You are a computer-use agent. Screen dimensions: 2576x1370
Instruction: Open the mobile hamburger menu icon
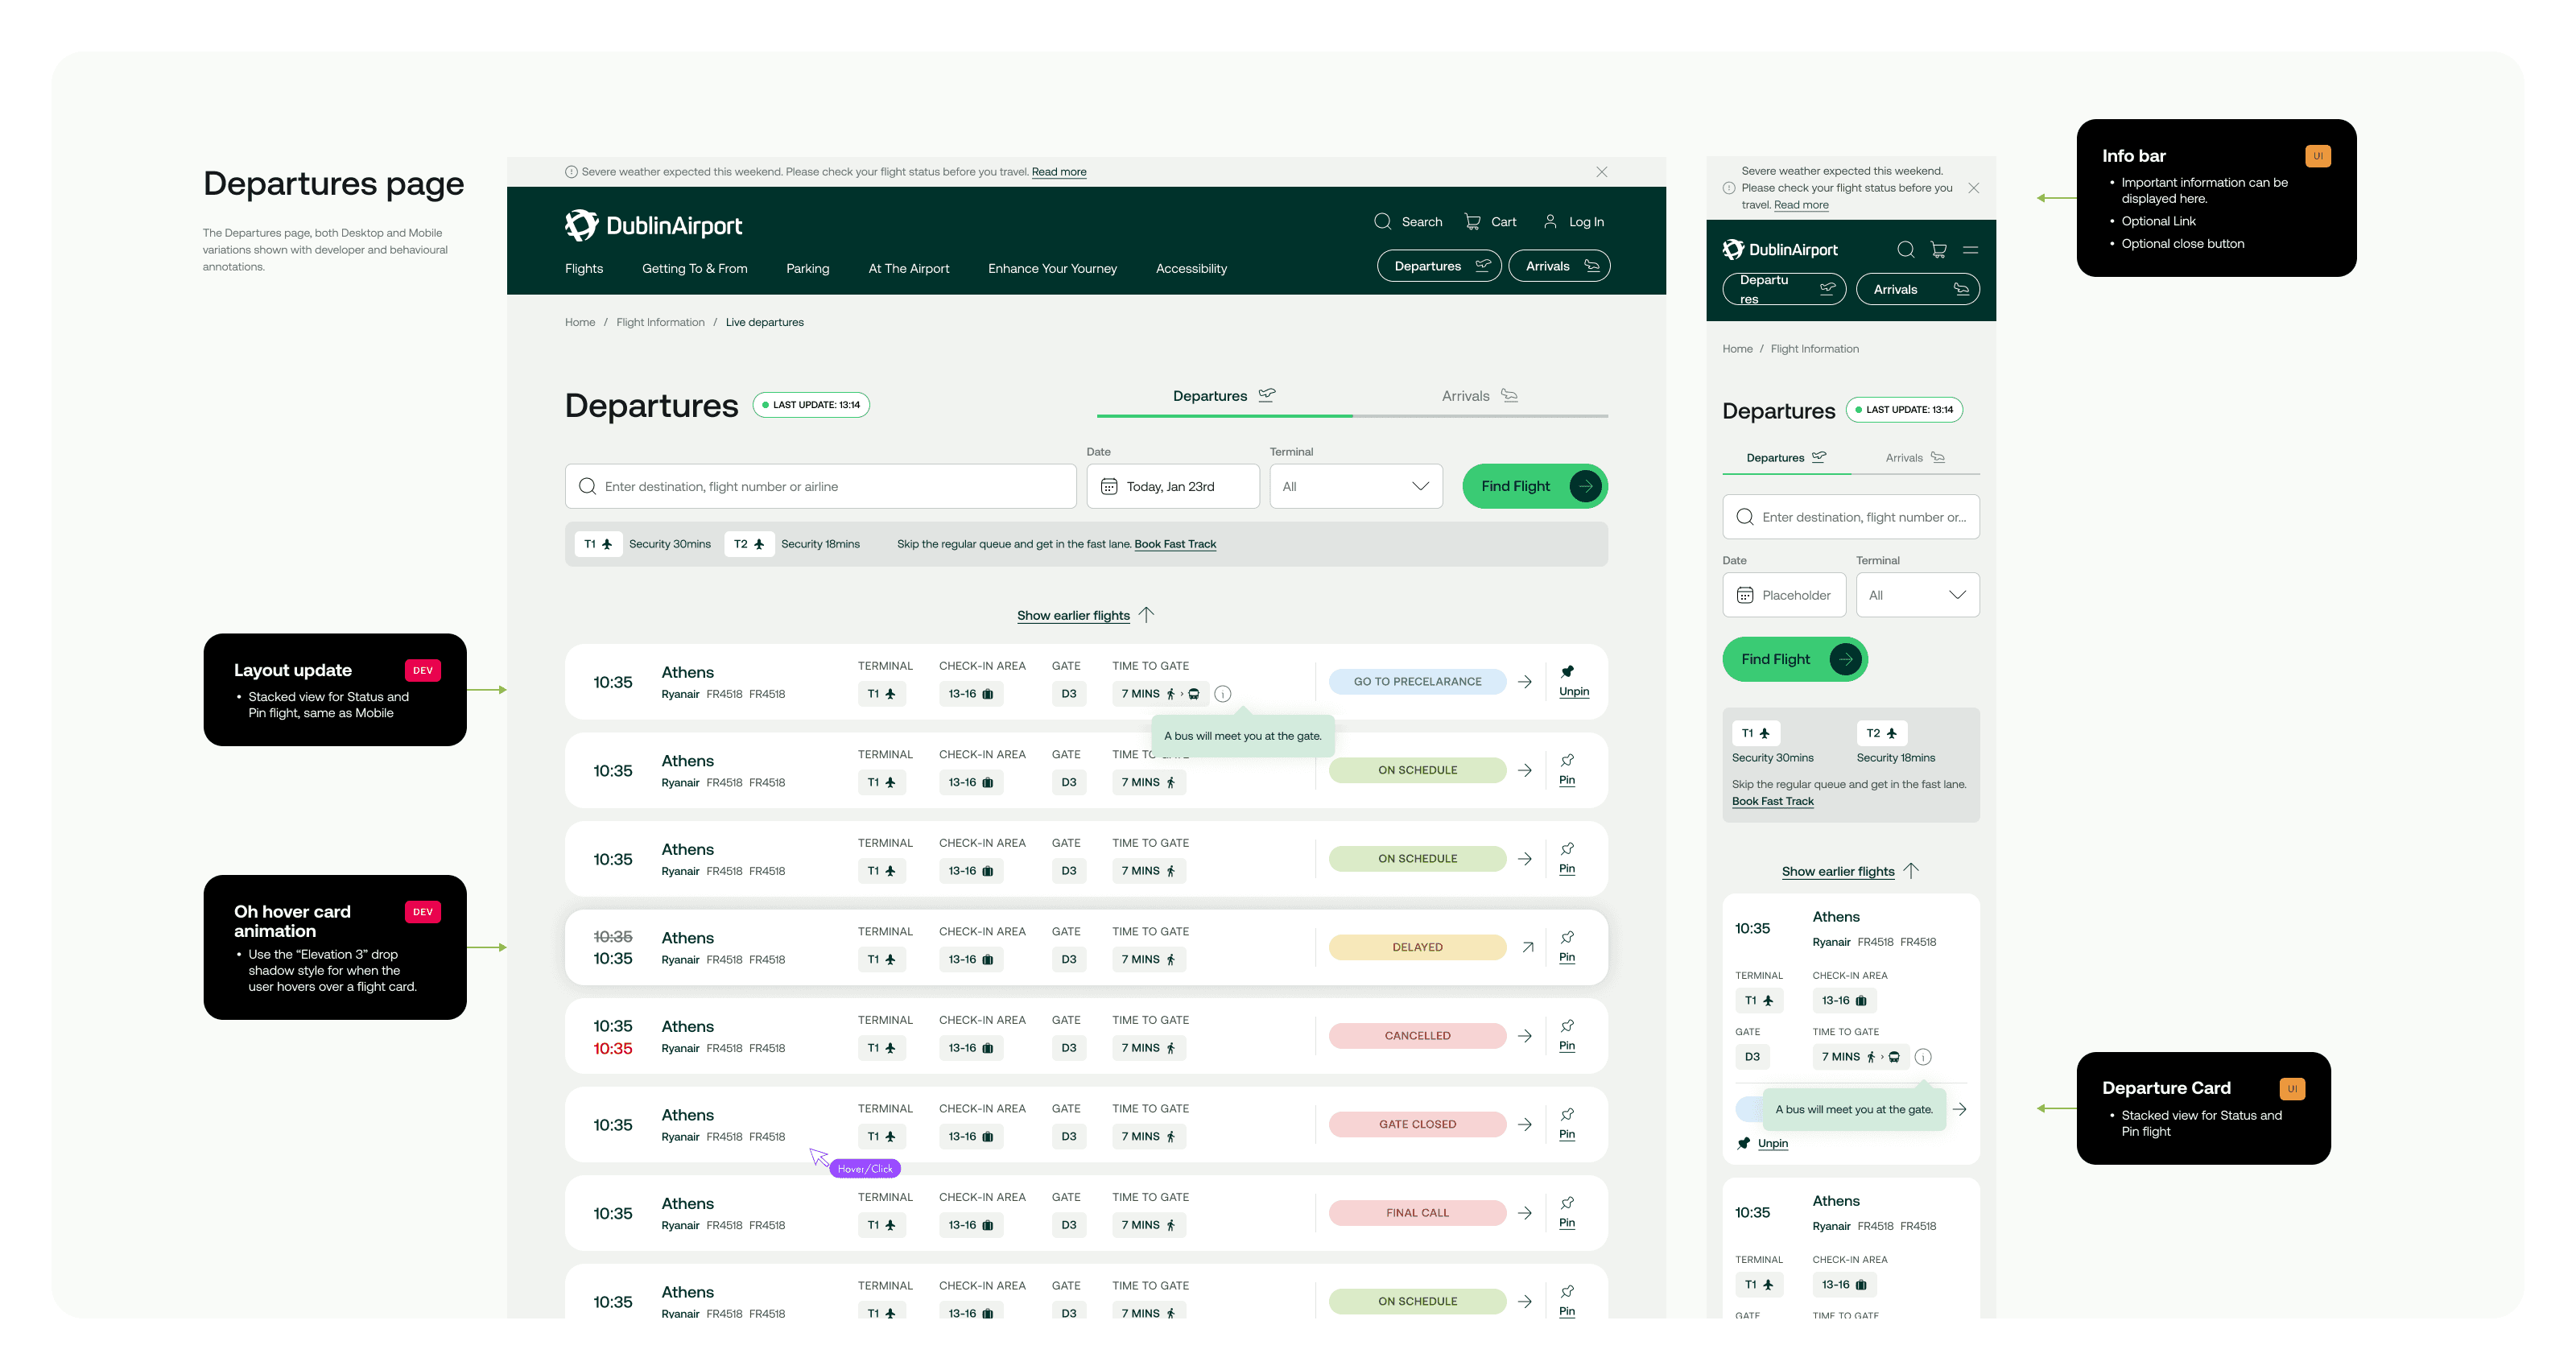(1970, 250)
